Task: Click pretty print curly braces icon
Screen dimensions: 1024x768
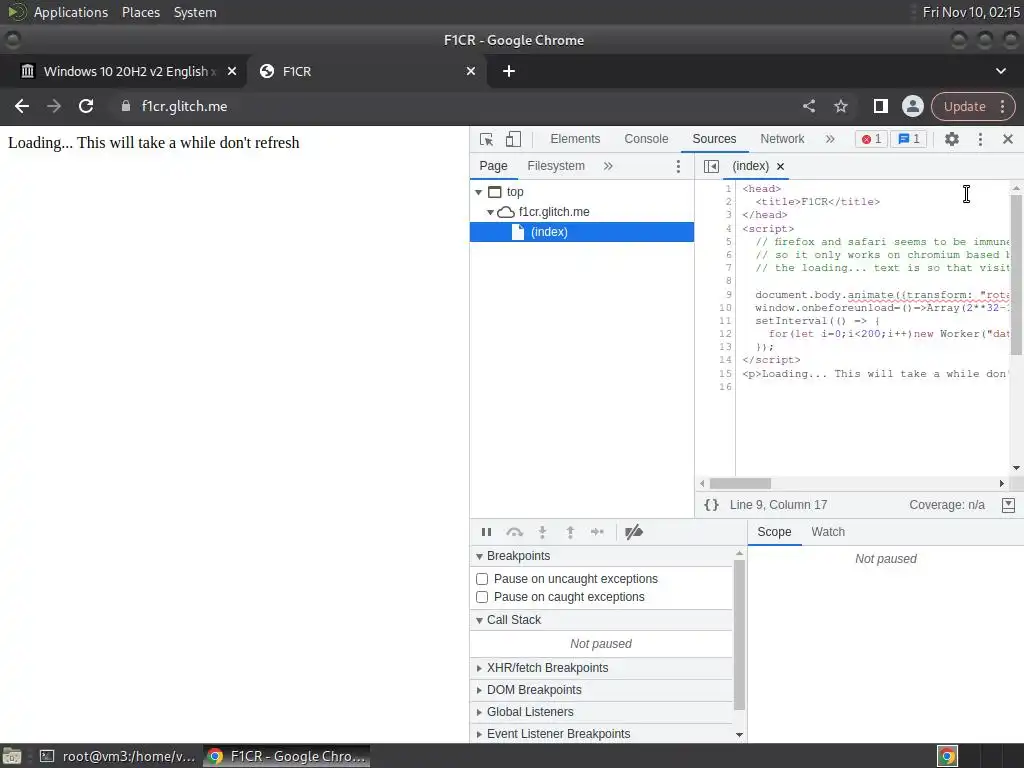Action: click(x=711, y=505)
